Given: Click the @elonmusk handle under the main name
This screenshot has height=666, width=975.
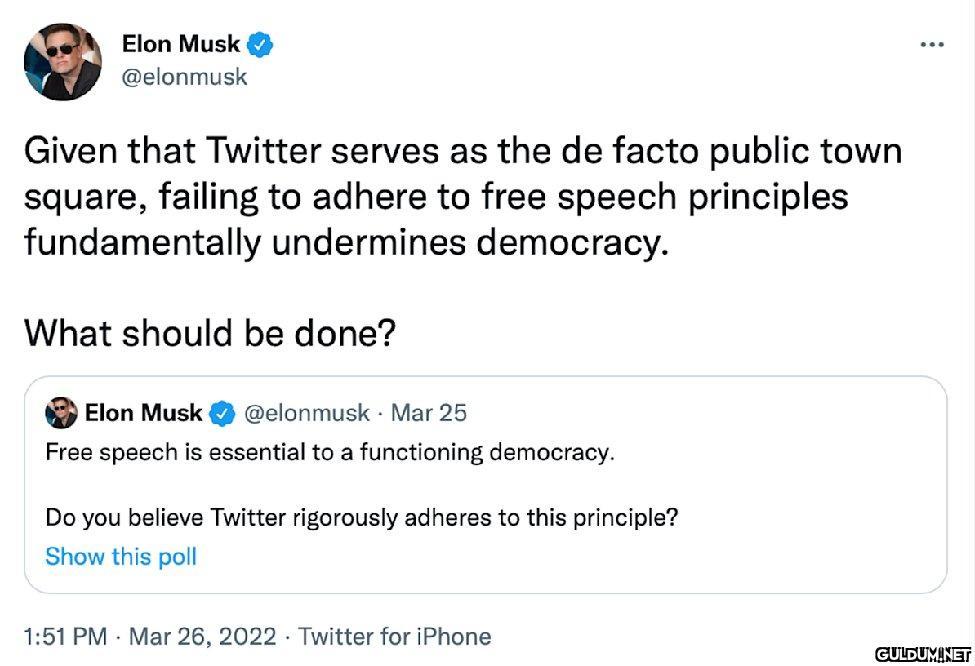Looking at the screenshot, I should [185, 77].
